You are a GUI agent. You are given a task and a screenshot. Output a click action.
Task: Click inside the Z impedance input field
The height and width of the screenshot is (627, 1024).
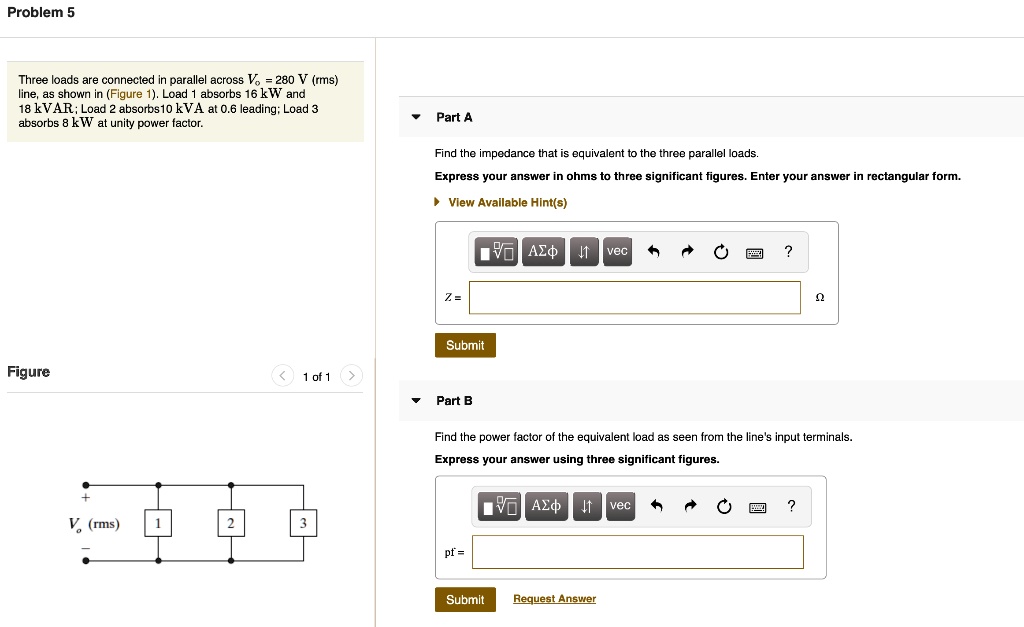point(634,297)
